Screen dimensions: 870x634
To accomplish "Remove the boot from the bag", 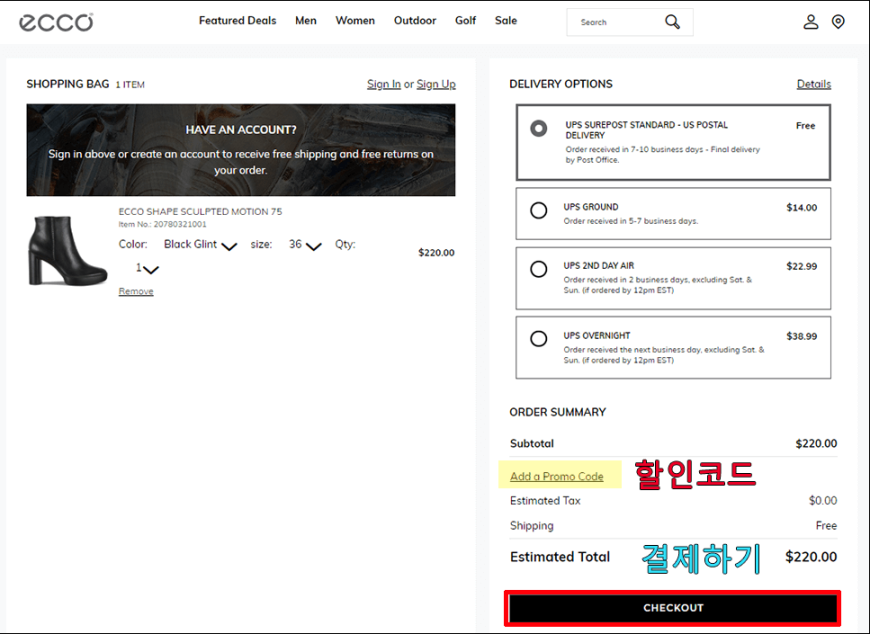I will (x=136, y=291).
